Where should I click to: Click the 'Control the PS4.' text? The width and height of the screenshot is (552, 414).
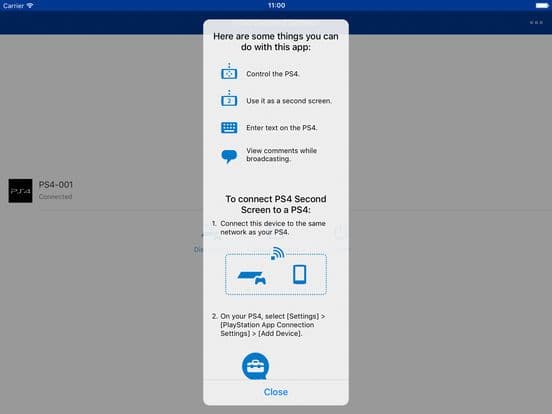point(273,74)
